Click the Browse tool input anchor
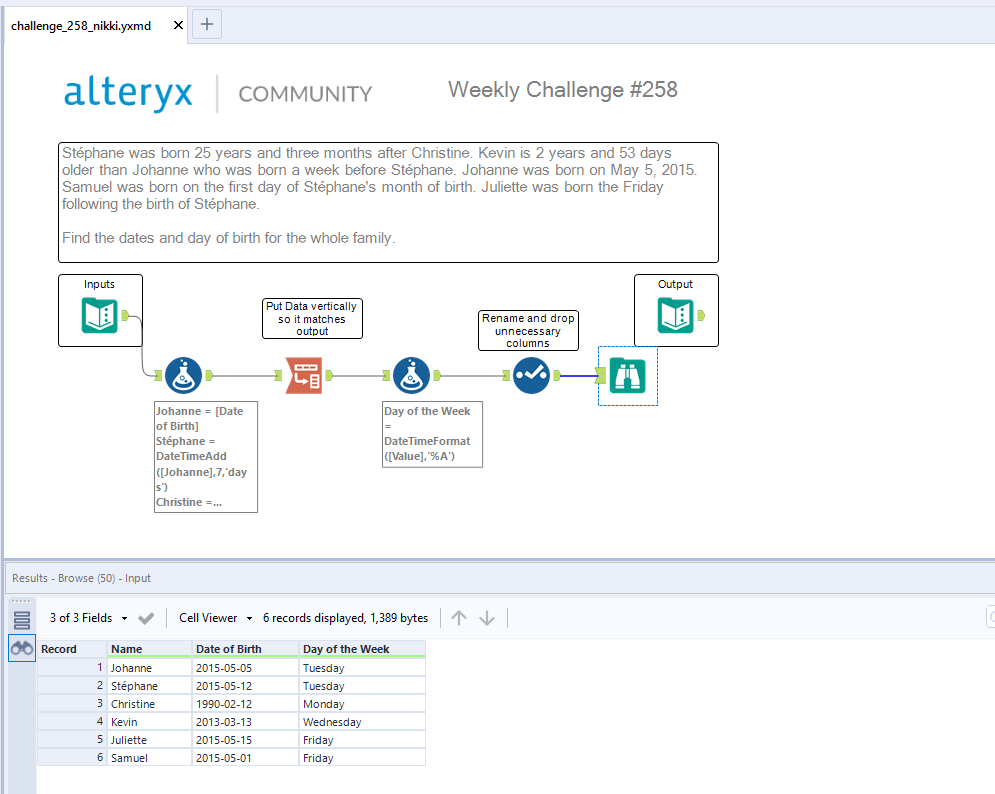 click(x=601, y=376)
